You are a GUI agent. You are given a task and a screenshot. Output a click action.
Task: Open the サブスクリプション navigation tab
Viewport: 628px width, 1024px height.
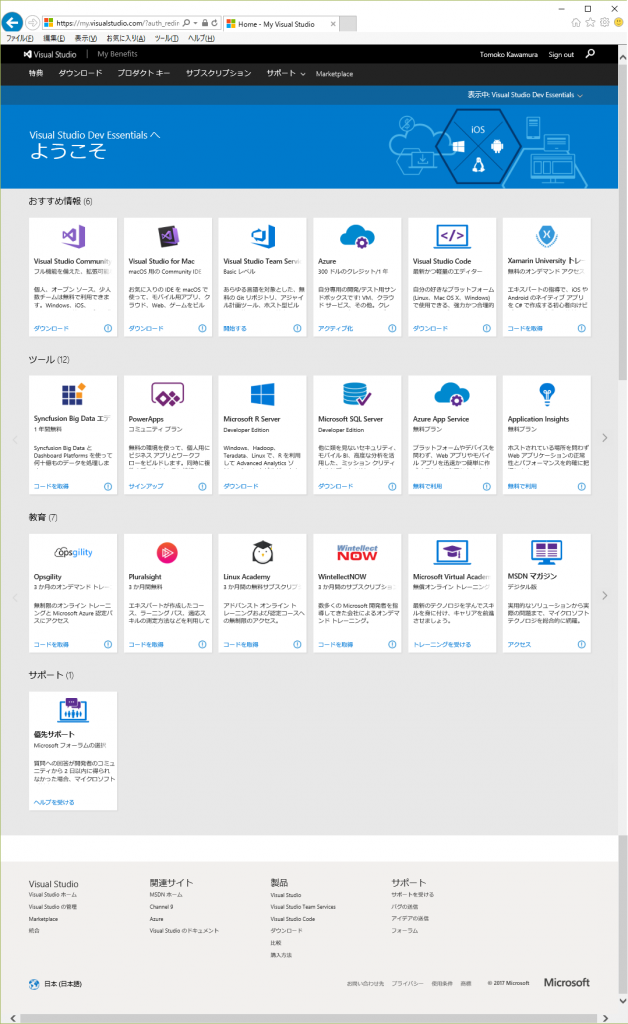(x=218, y=73)
